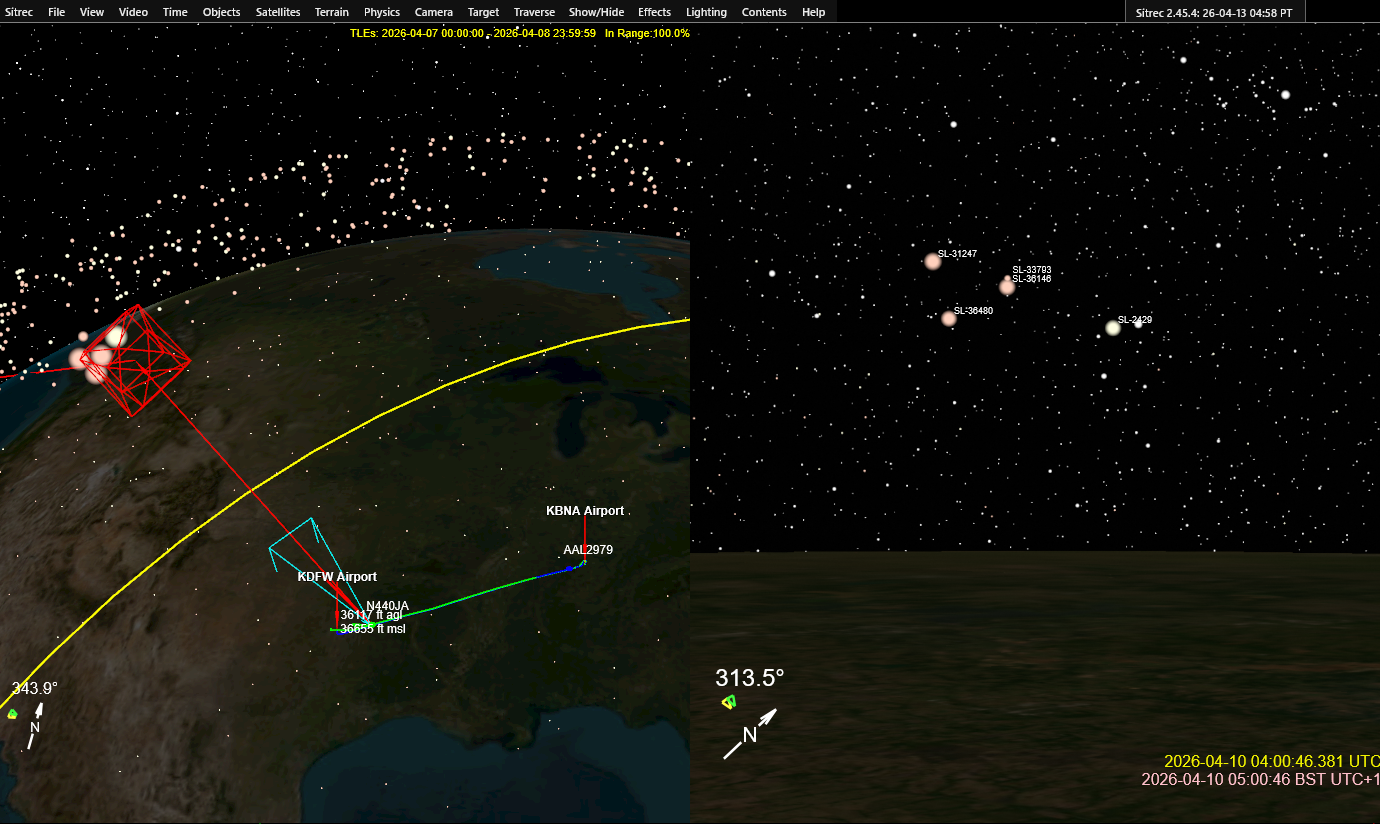Click the small yellow-green marker beside 313.5°

729,702
